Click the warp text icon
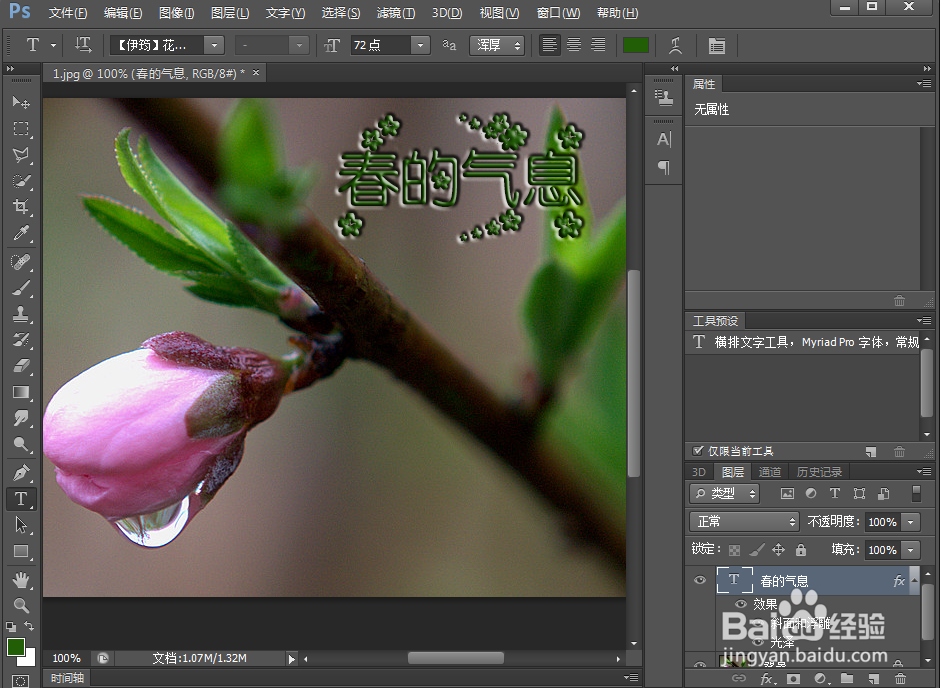Screen dimensions: 940x688 tap(676, 45)
